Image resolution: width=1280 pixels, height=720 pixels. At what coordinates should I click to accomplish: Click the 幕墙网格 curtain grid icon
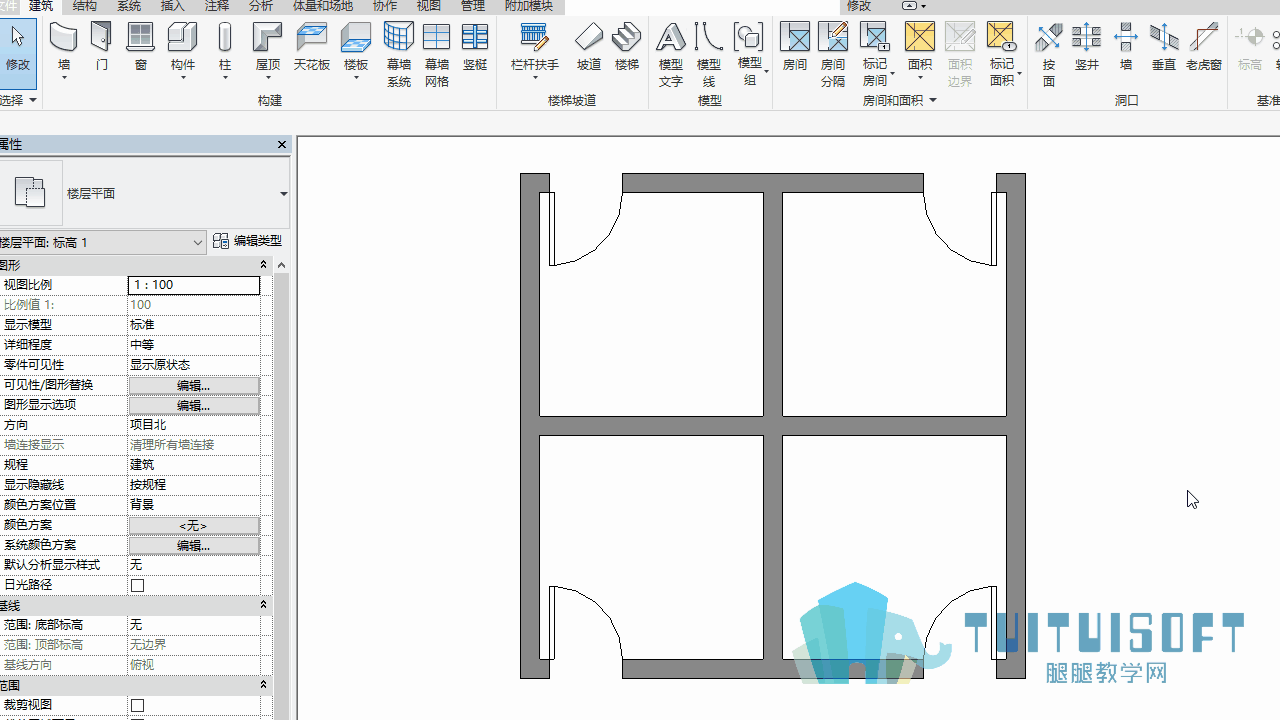[437, 38]
